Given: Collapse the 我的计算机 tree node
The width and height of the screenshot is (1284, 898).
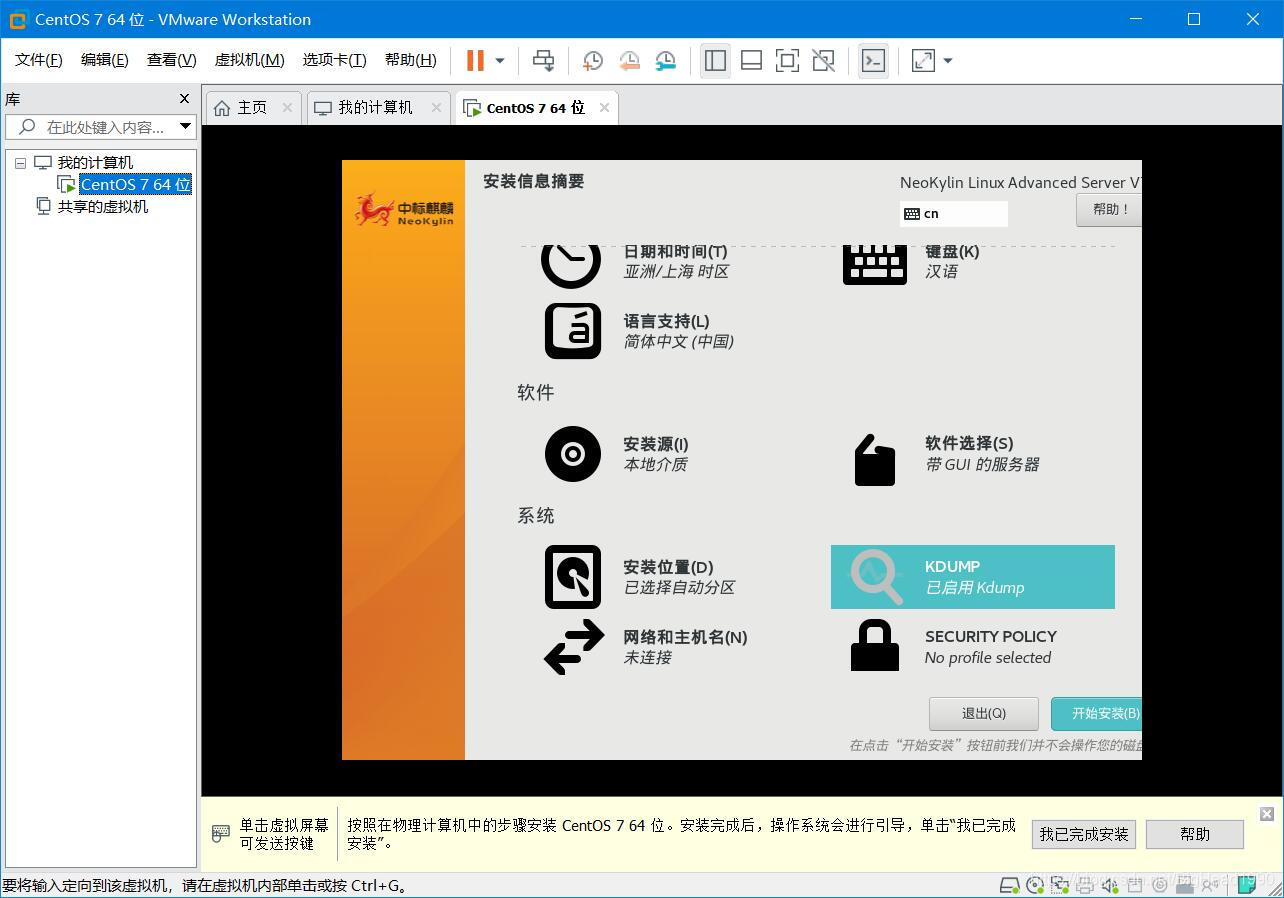Looking at the screenshot, I should (x=20, y=163).
